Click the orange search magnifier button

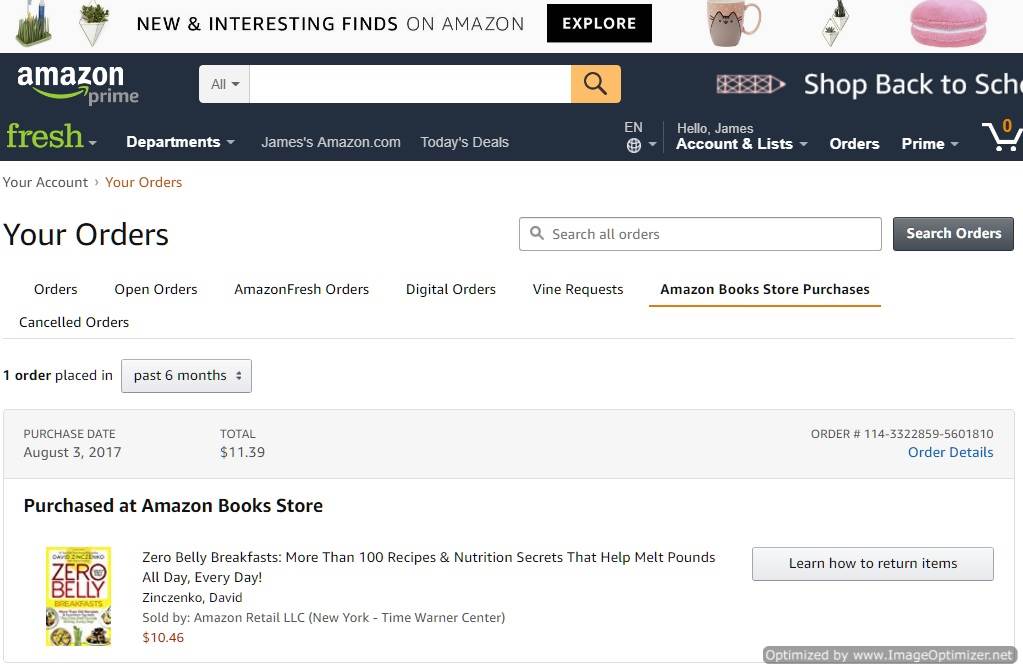pyautogui.click(x=595, y=84)
